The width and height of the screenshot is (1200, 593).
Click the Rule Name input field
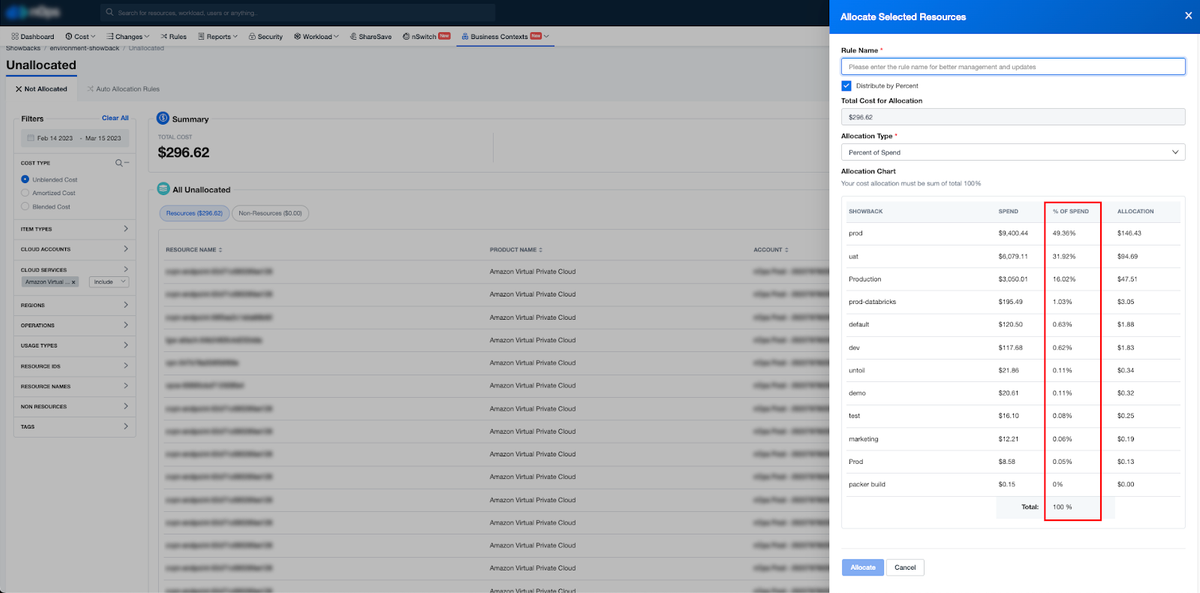point(1013,67)
